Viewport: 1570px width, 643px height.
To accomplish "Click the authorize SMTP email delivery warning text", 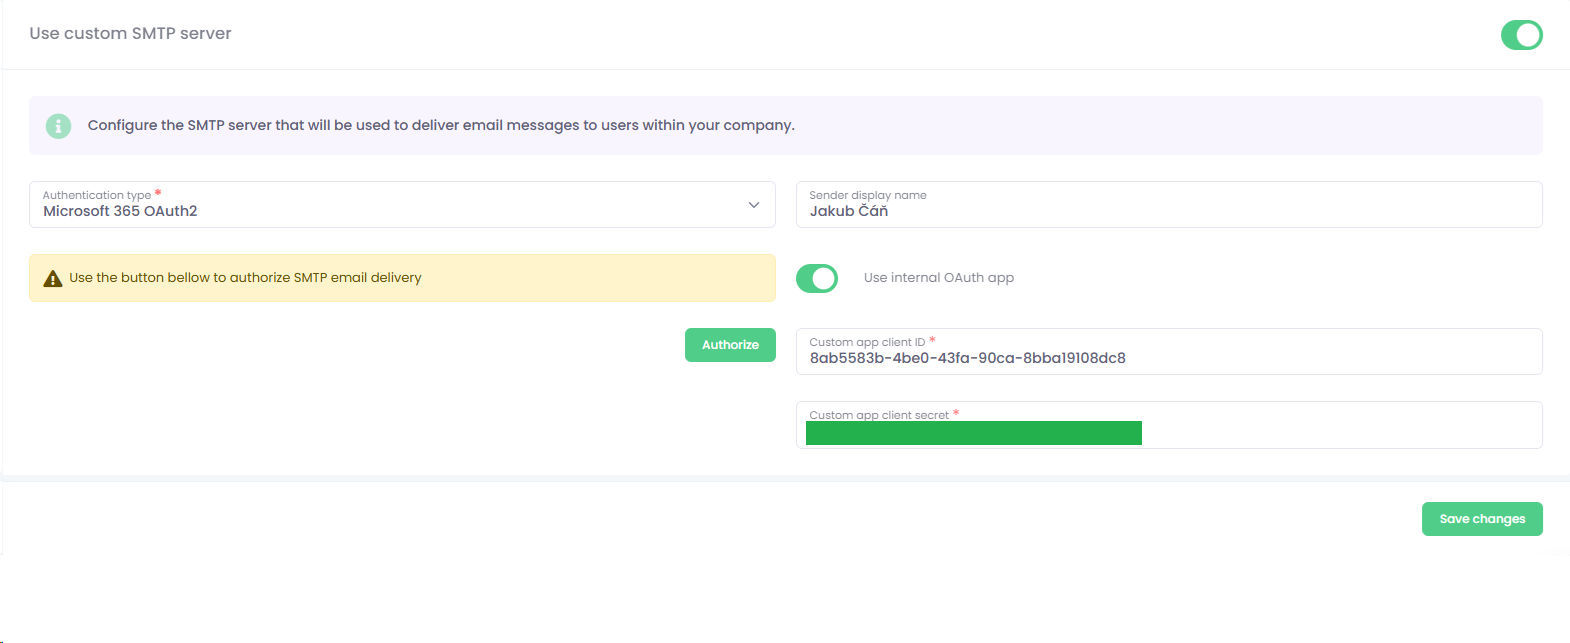I will click(x=245, y=278).
